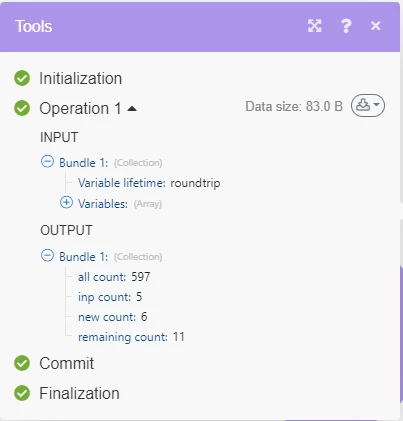Select the Variable lifetime label
403x421 pixels.
click(122, 183)
